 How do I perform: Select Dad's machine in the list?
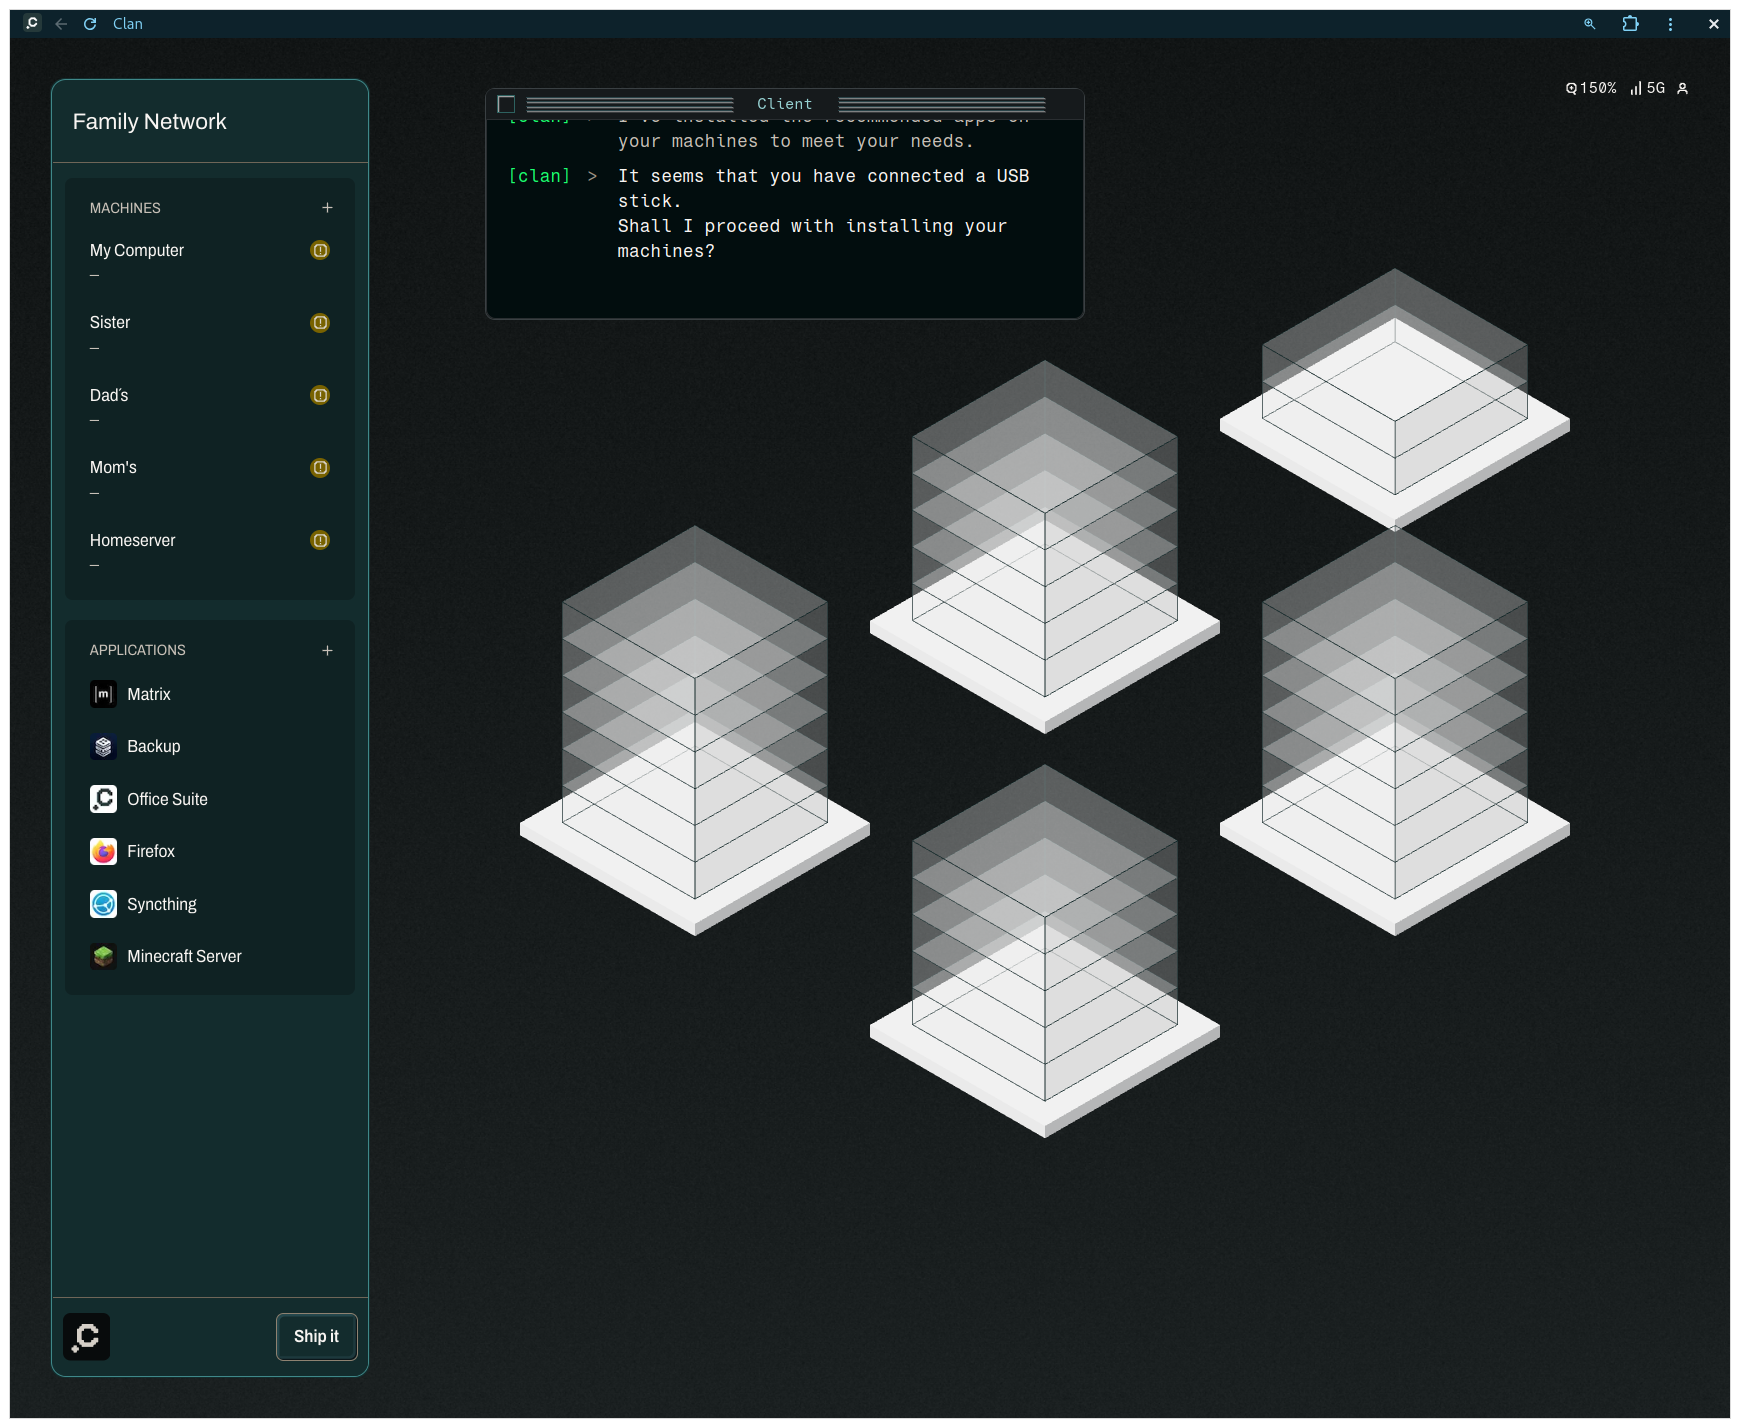coord(109,395)
